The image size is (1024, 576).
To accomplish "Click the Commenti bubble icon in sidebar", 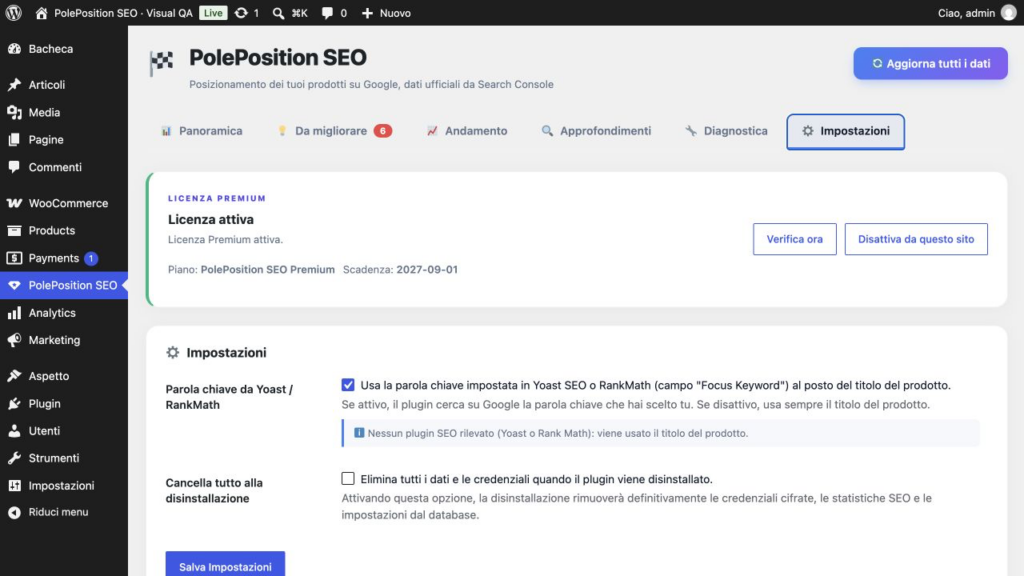I will (14, 167).
